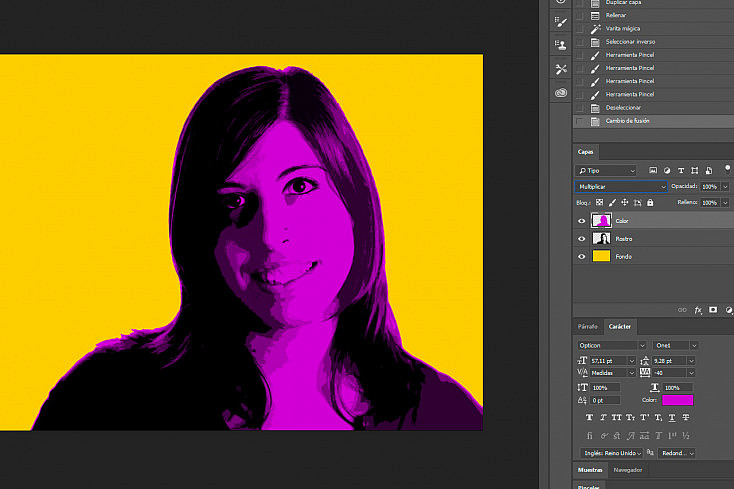The image size is (734, 489).
Task: Select Rellenar history state
Action: coord(653,15)
